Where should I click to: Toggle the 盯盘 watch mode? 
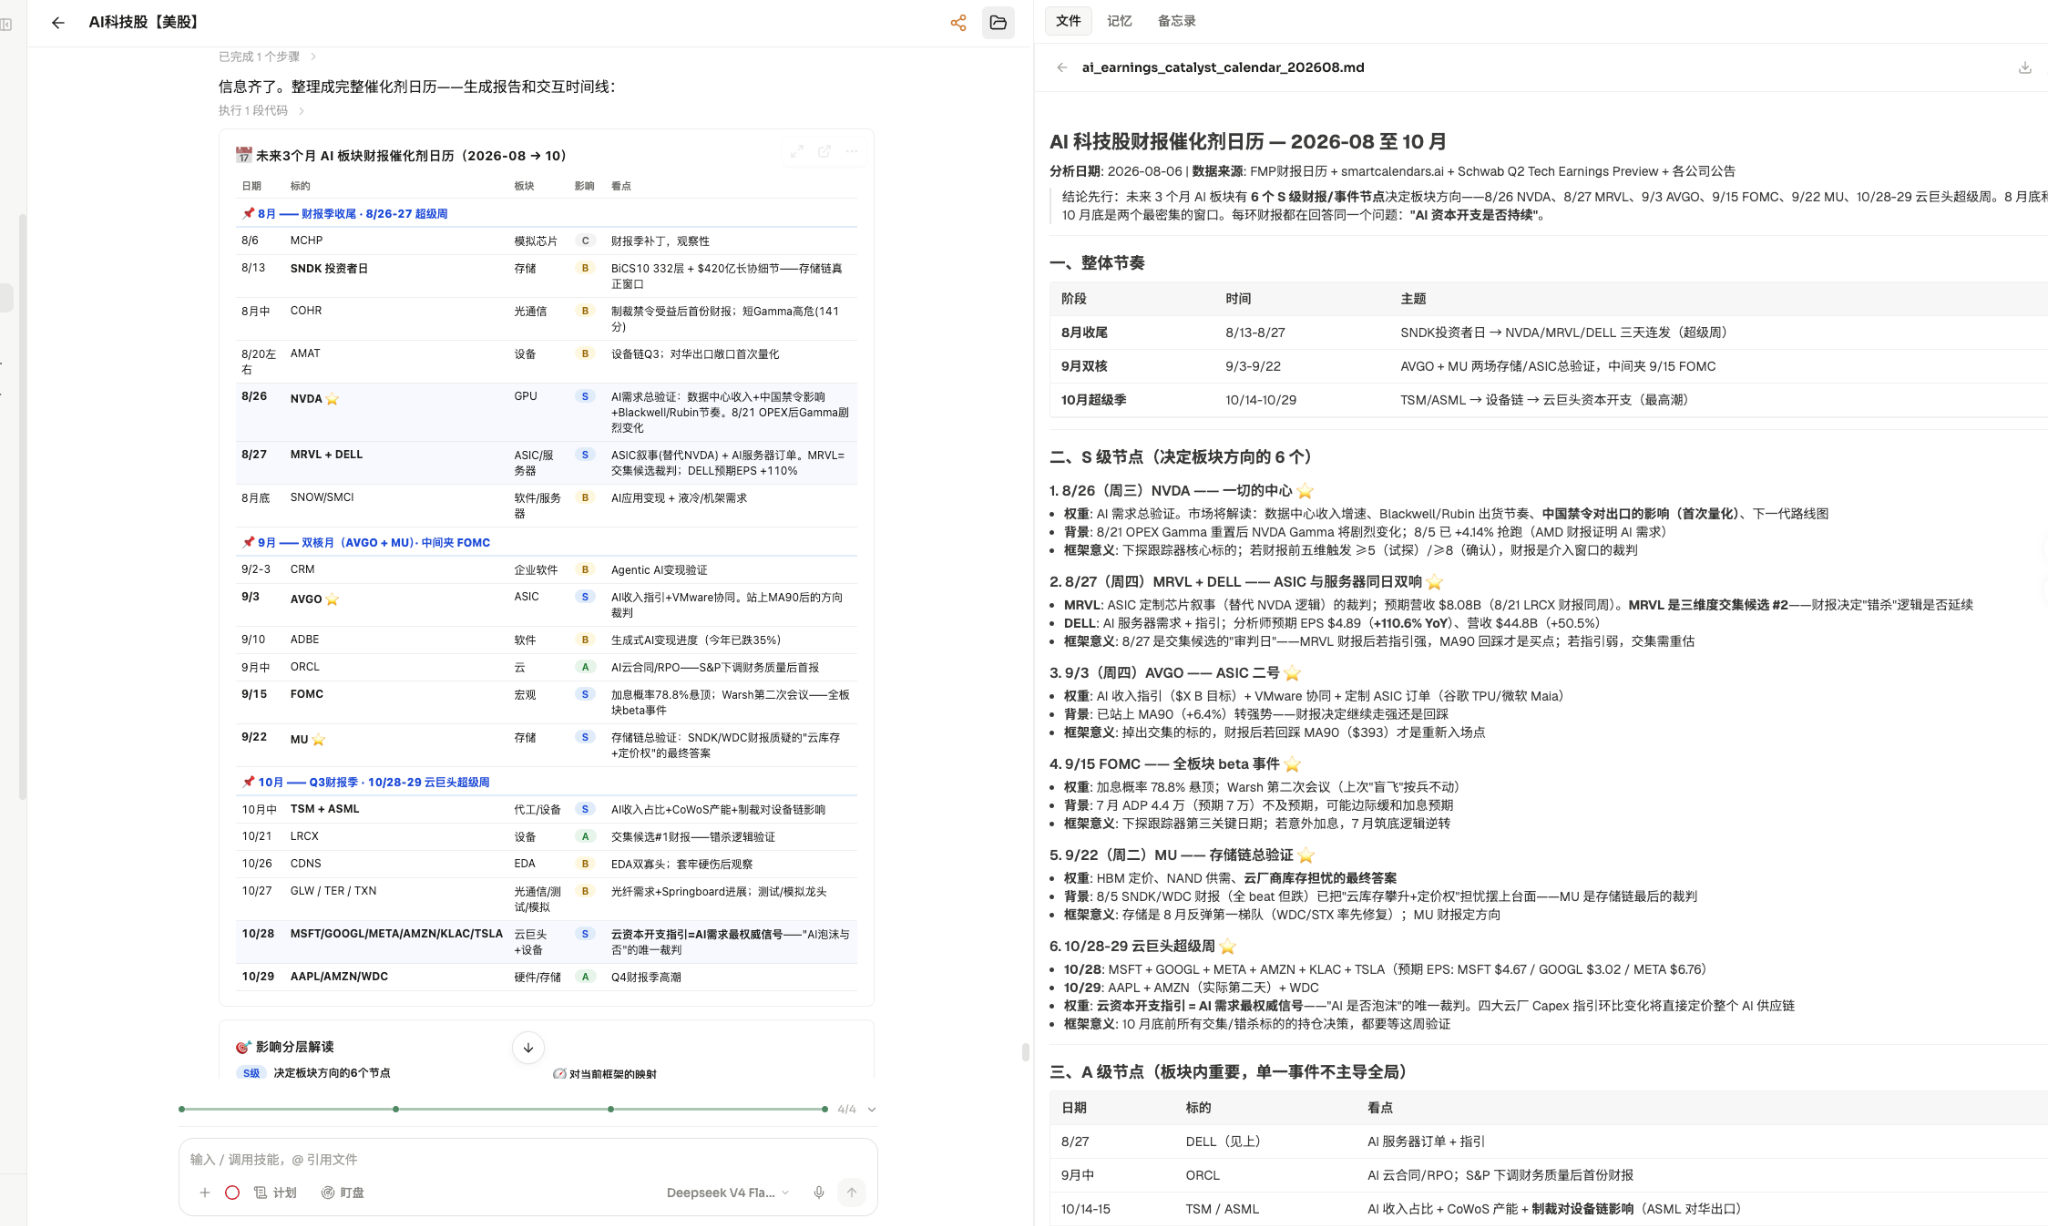tap(343, 1192)
